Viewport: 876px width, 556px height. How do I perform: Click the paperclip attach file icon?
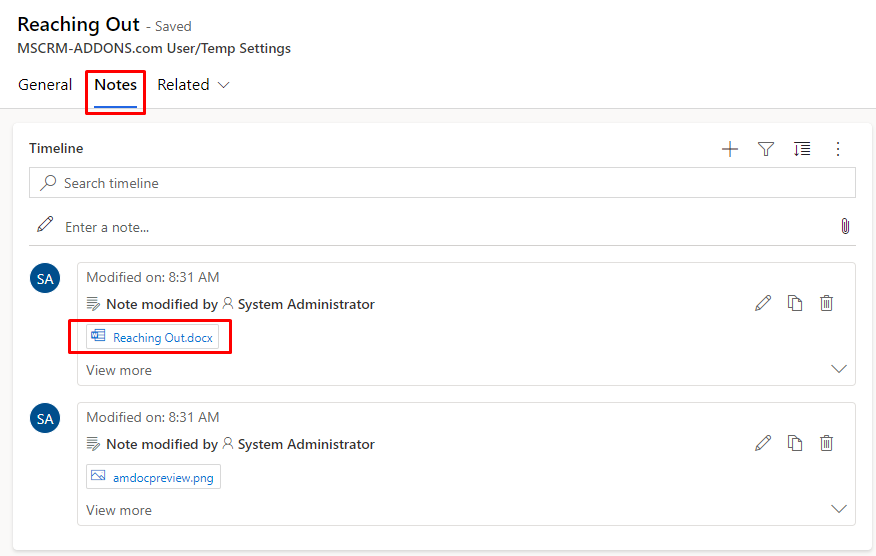coord(845,226)
